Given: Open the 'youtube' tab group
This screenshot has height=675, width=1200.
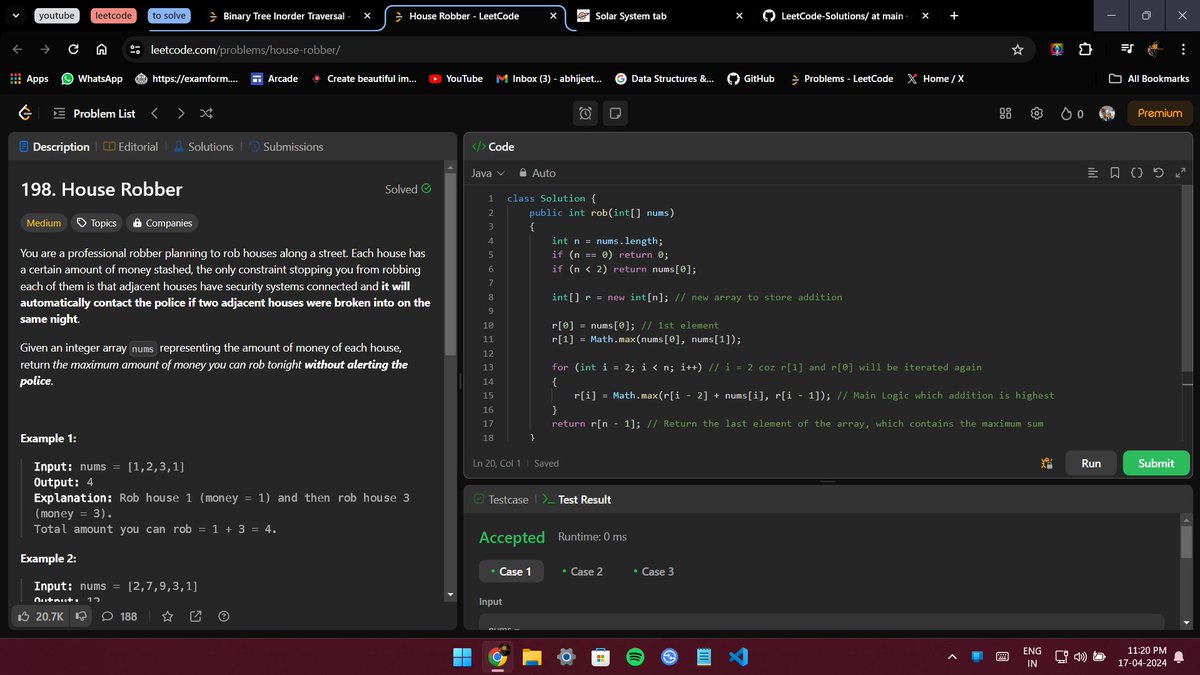Looking at the screenshot, I should pos(56,16).
